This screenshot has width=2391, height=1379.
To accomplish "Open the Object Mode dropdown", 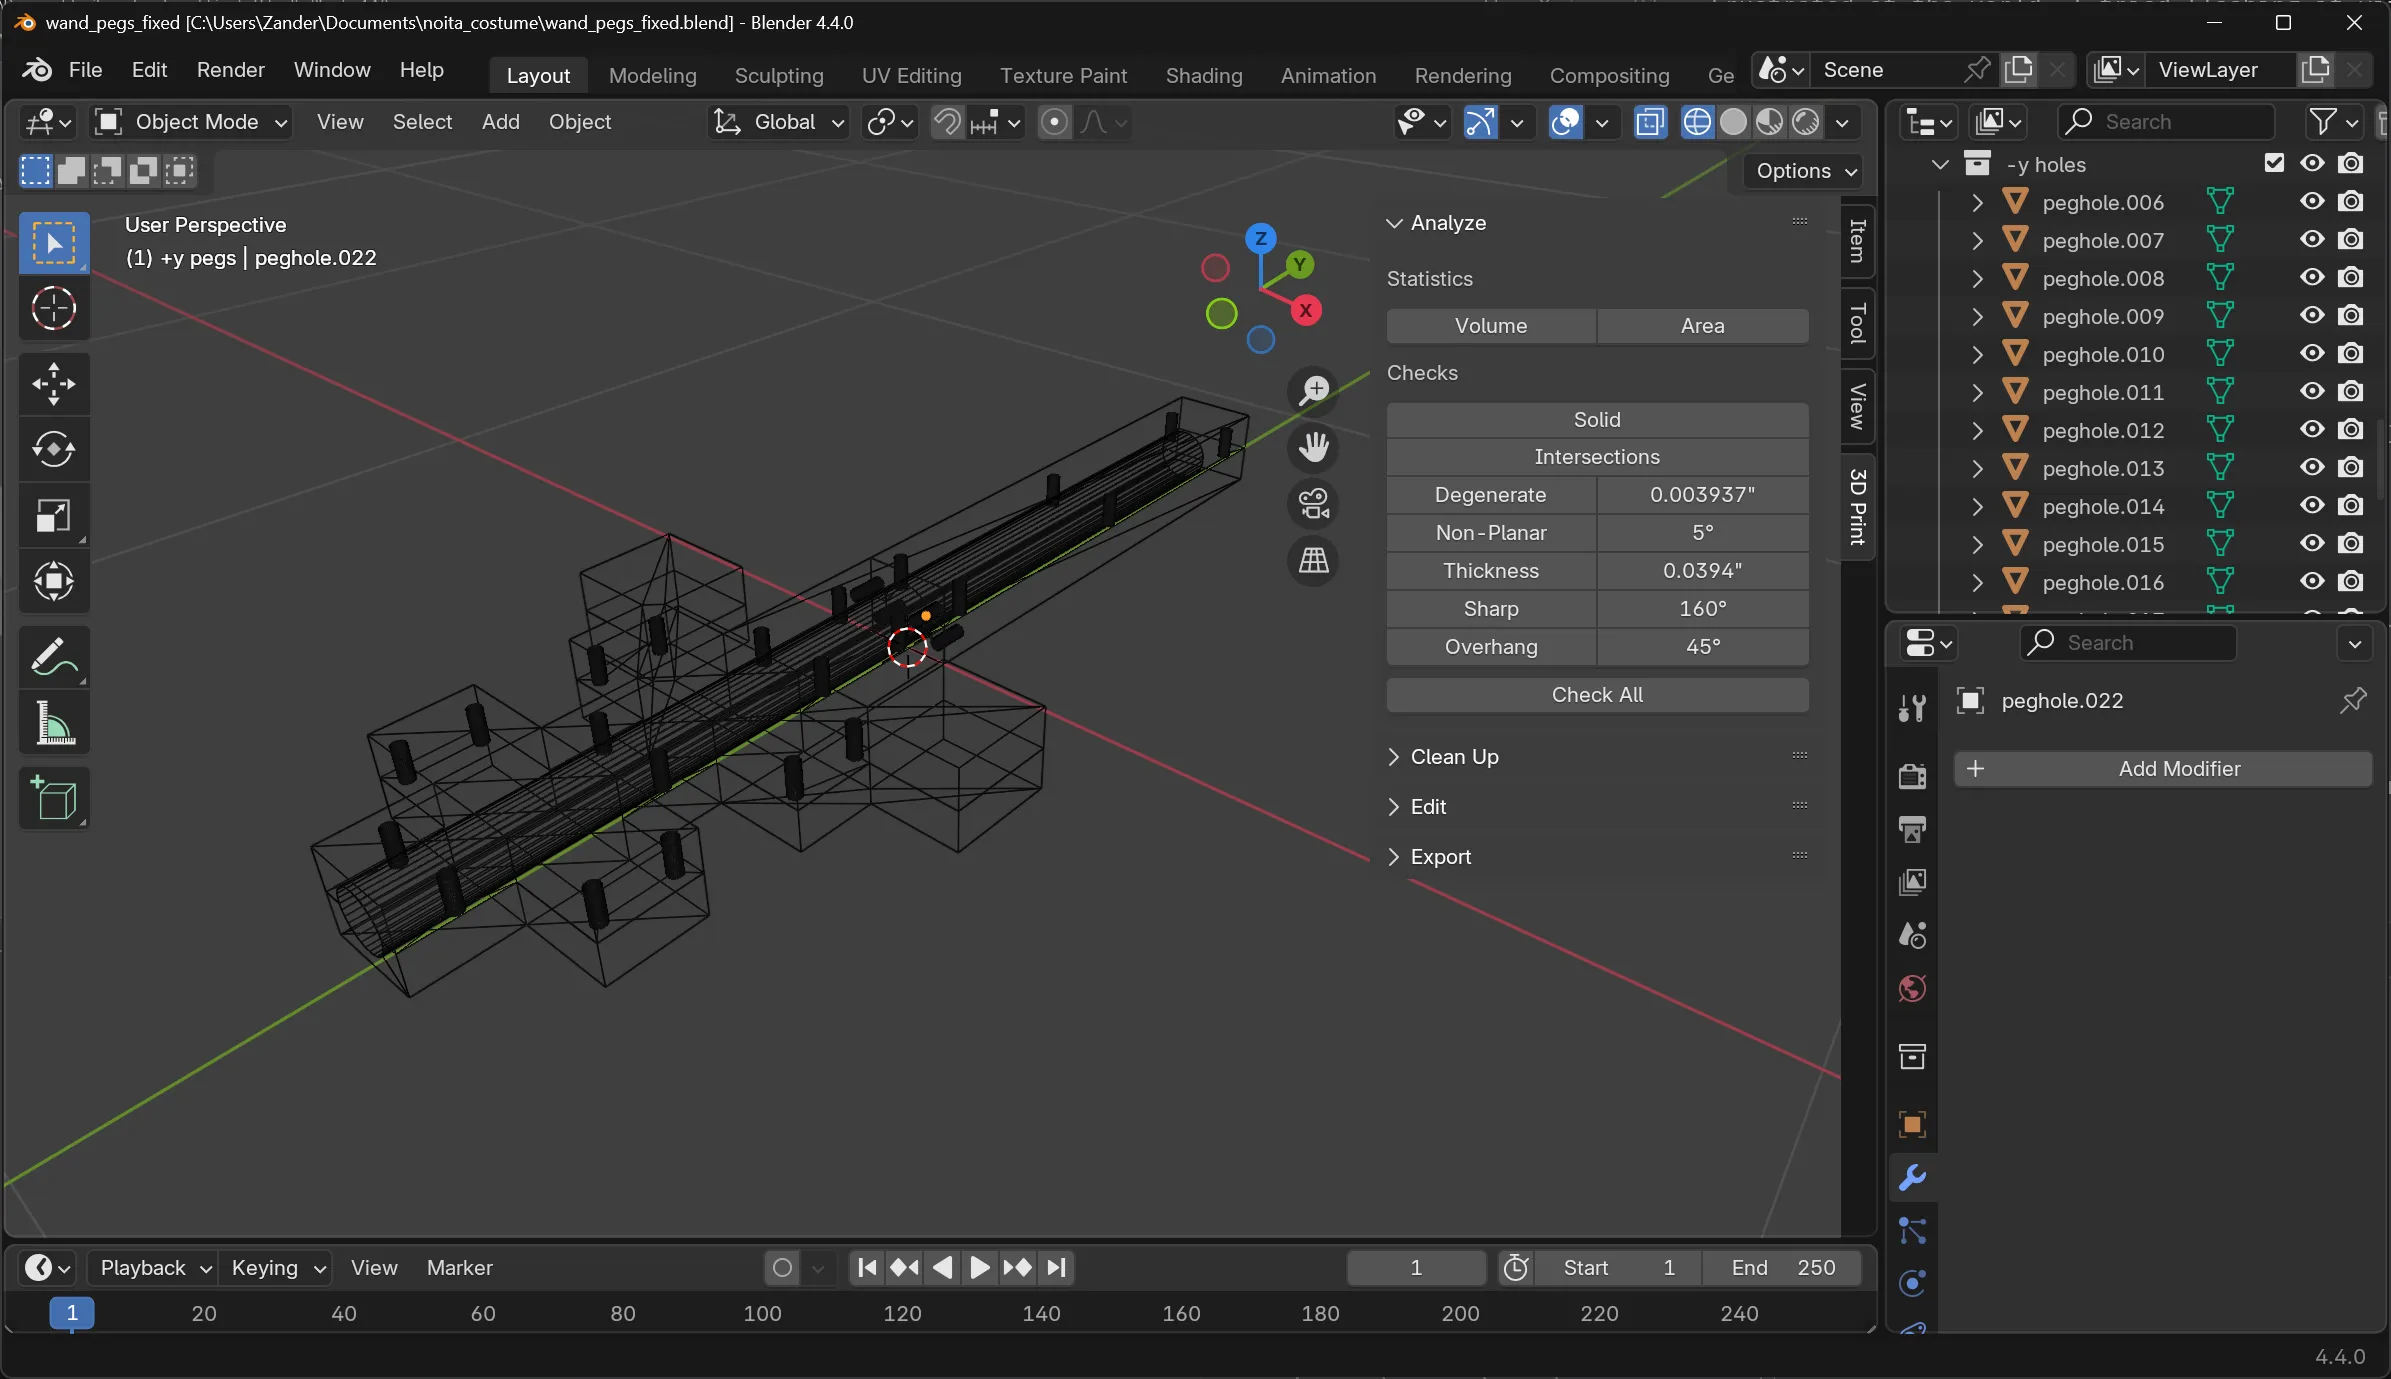I will pos(190,121).
